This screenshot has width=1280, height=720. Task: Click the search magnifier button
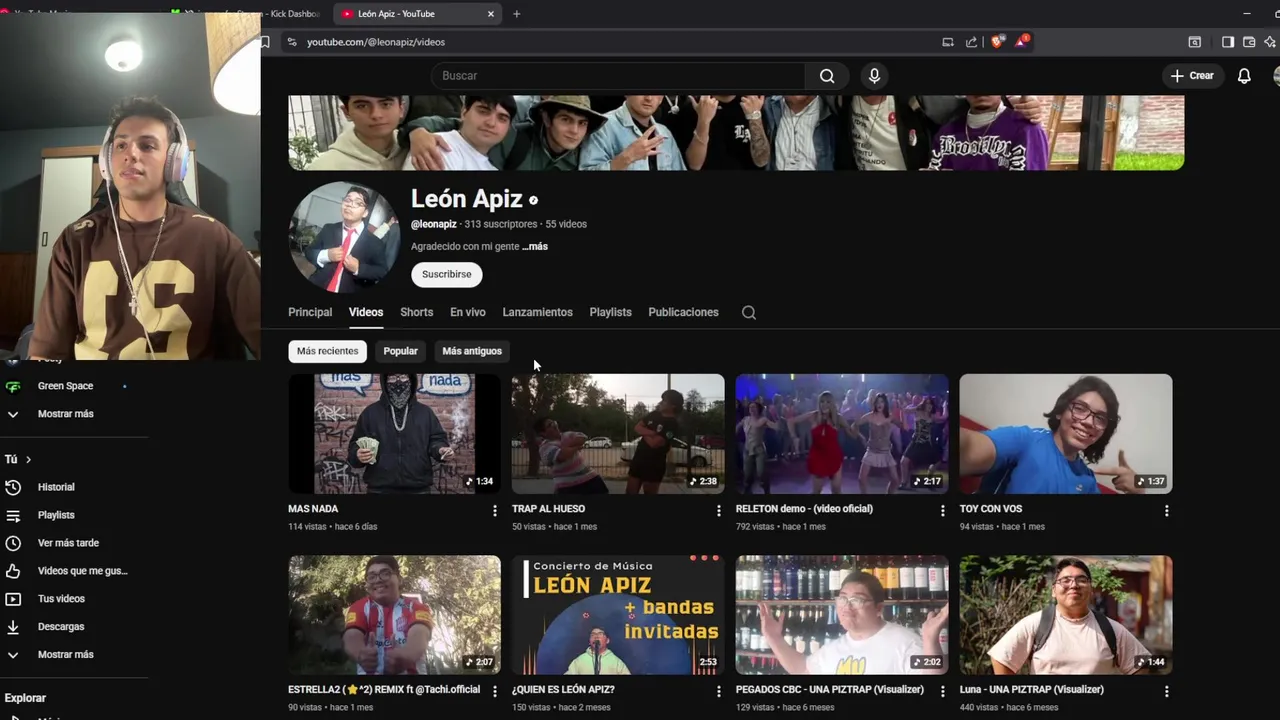click(x=827, y=76)
